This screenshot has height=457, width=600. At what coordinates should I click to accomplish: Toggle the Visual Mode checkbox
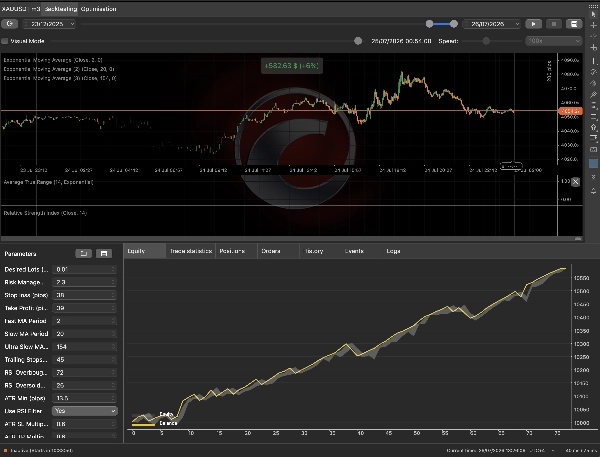click(5, 41)
